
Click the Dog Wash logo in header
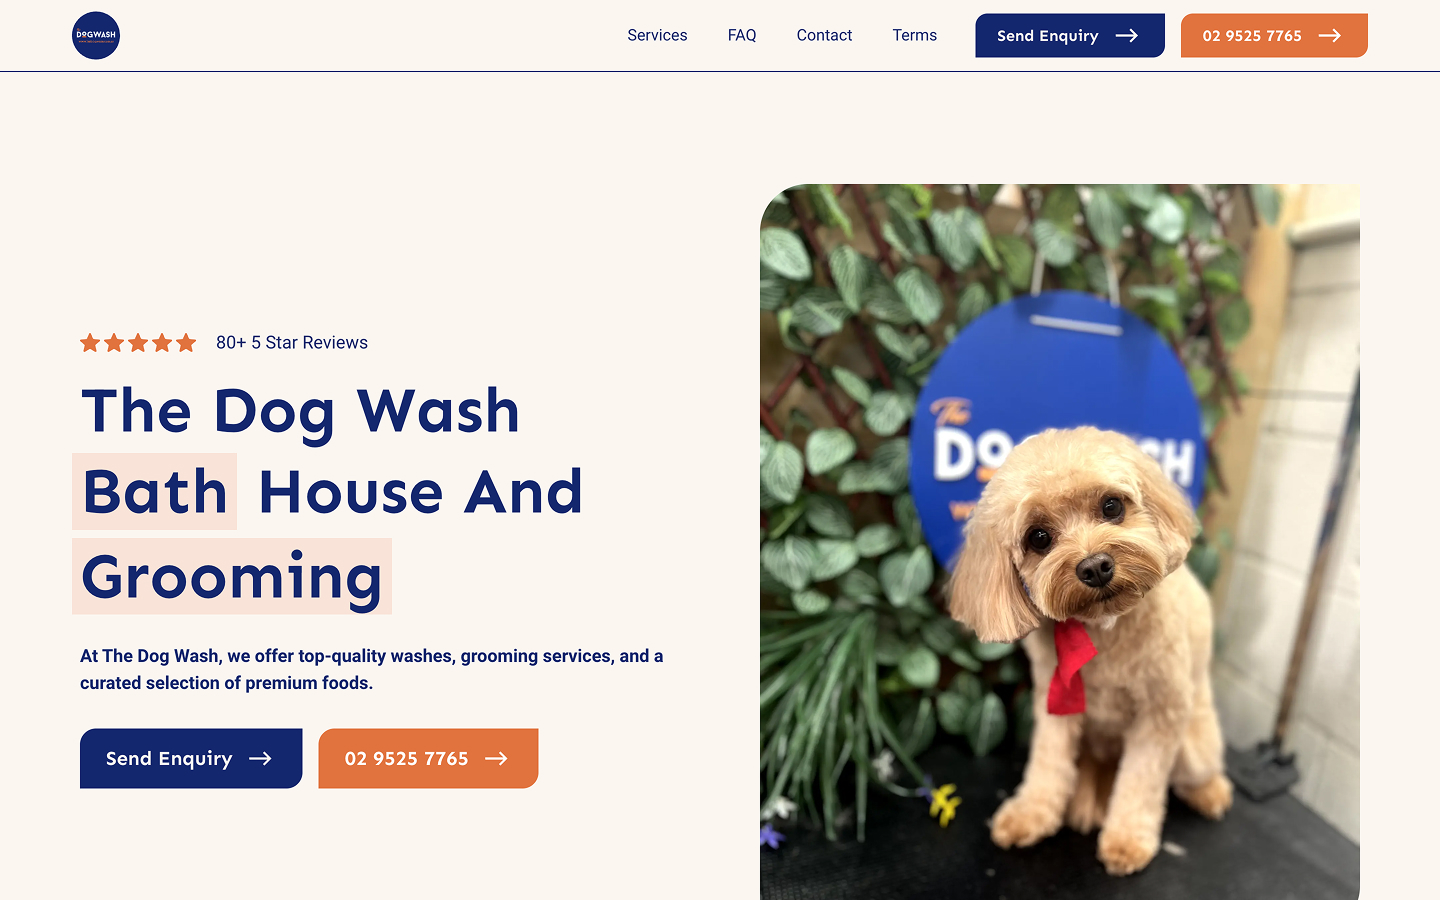tap(96, 35)
